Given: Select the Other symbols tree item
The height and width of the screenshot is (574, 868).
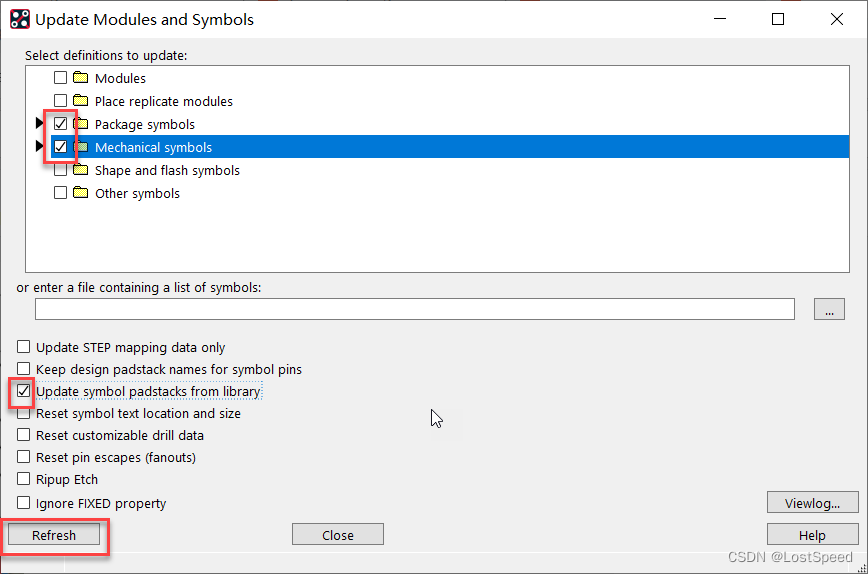Looking at the screenshot, I should tap(137, 193).
